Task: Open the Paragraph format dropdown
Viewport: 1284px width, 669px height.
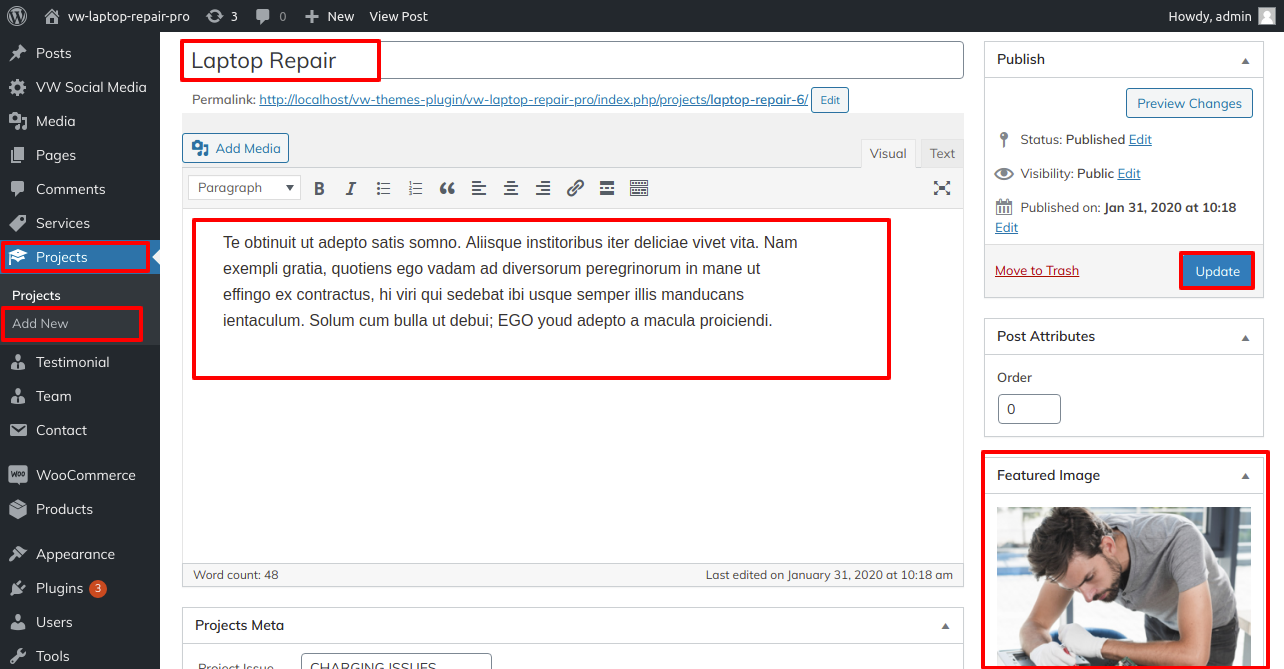Action: coord(244,188)
